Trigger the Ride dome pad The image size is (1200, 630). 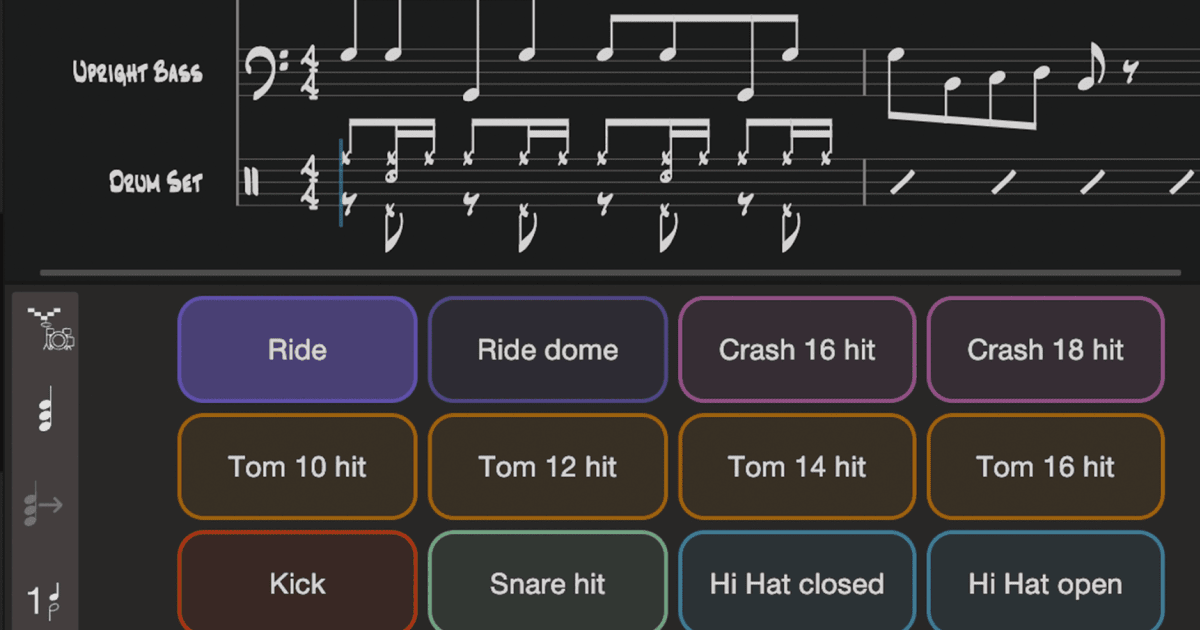[547, 350]
